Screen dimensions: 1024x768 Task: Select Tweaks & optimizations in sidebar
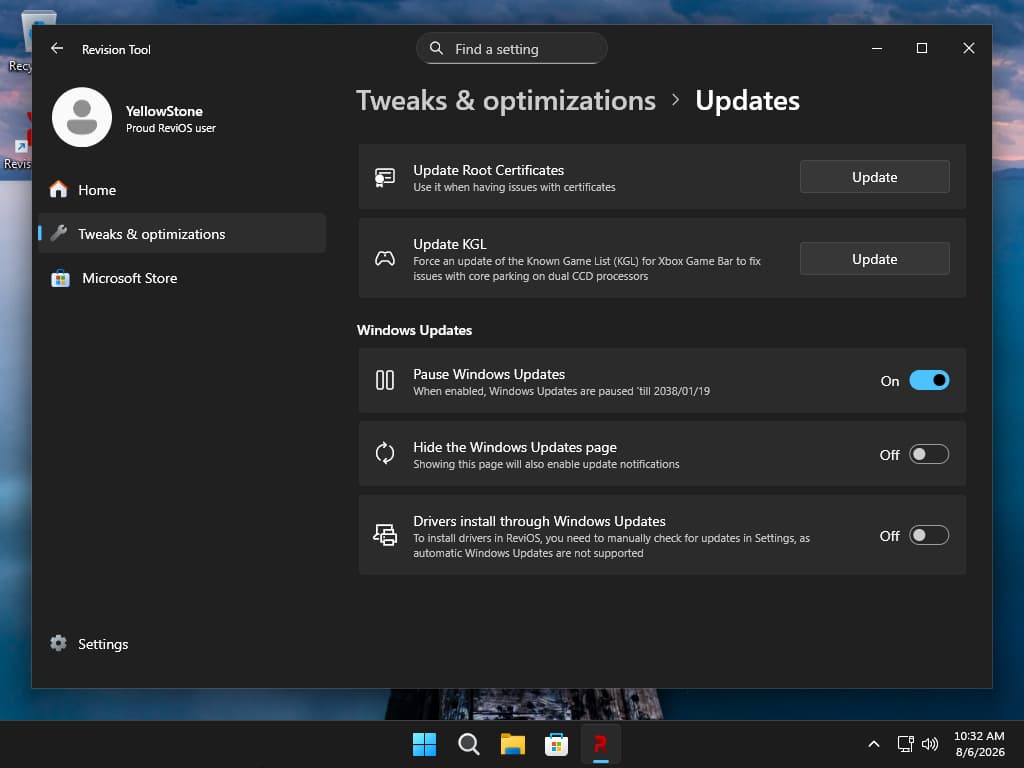182,233
